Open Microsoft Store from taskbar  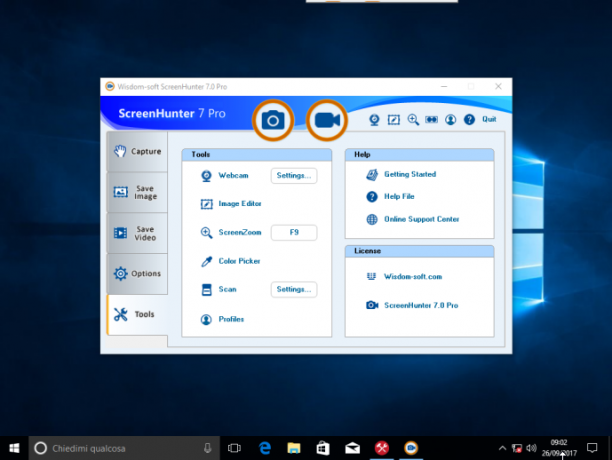pos(323,448)
